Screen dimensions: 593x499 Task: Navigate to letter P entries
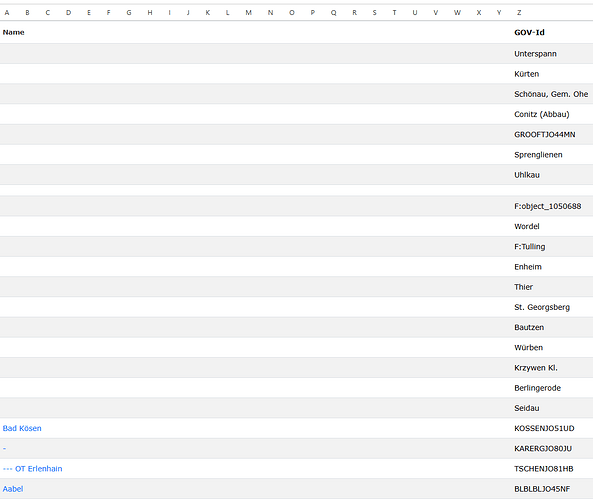[313, 12]
